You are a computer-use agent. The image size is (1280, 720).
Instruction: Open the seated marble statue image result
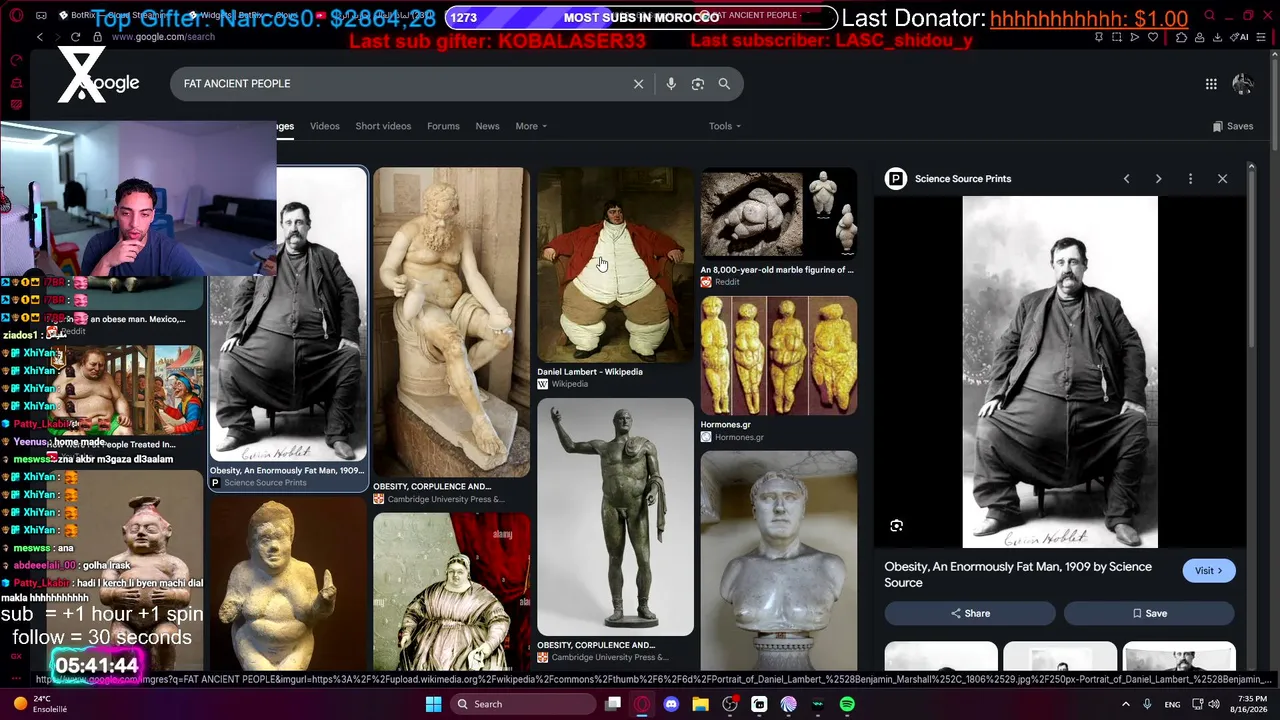(x=451, y=322)
